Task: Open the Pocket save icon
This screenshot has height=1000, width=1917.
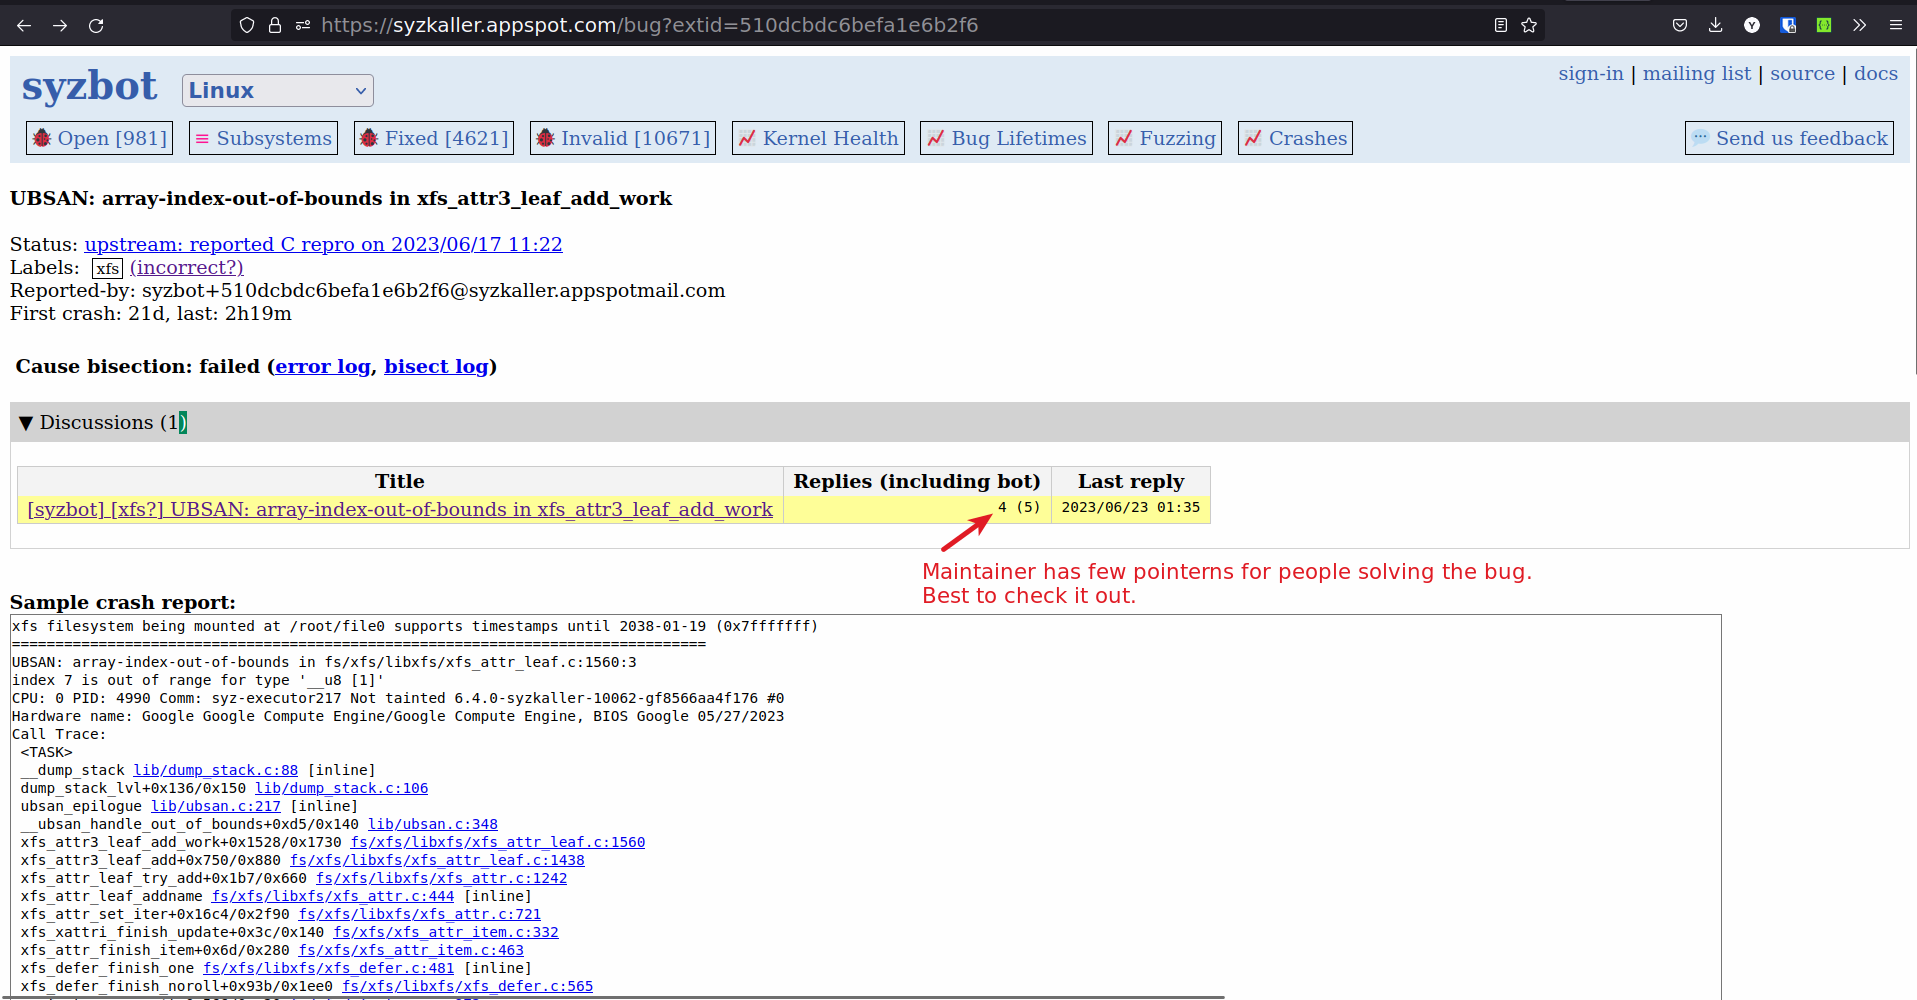Action: click(1679, 25)
